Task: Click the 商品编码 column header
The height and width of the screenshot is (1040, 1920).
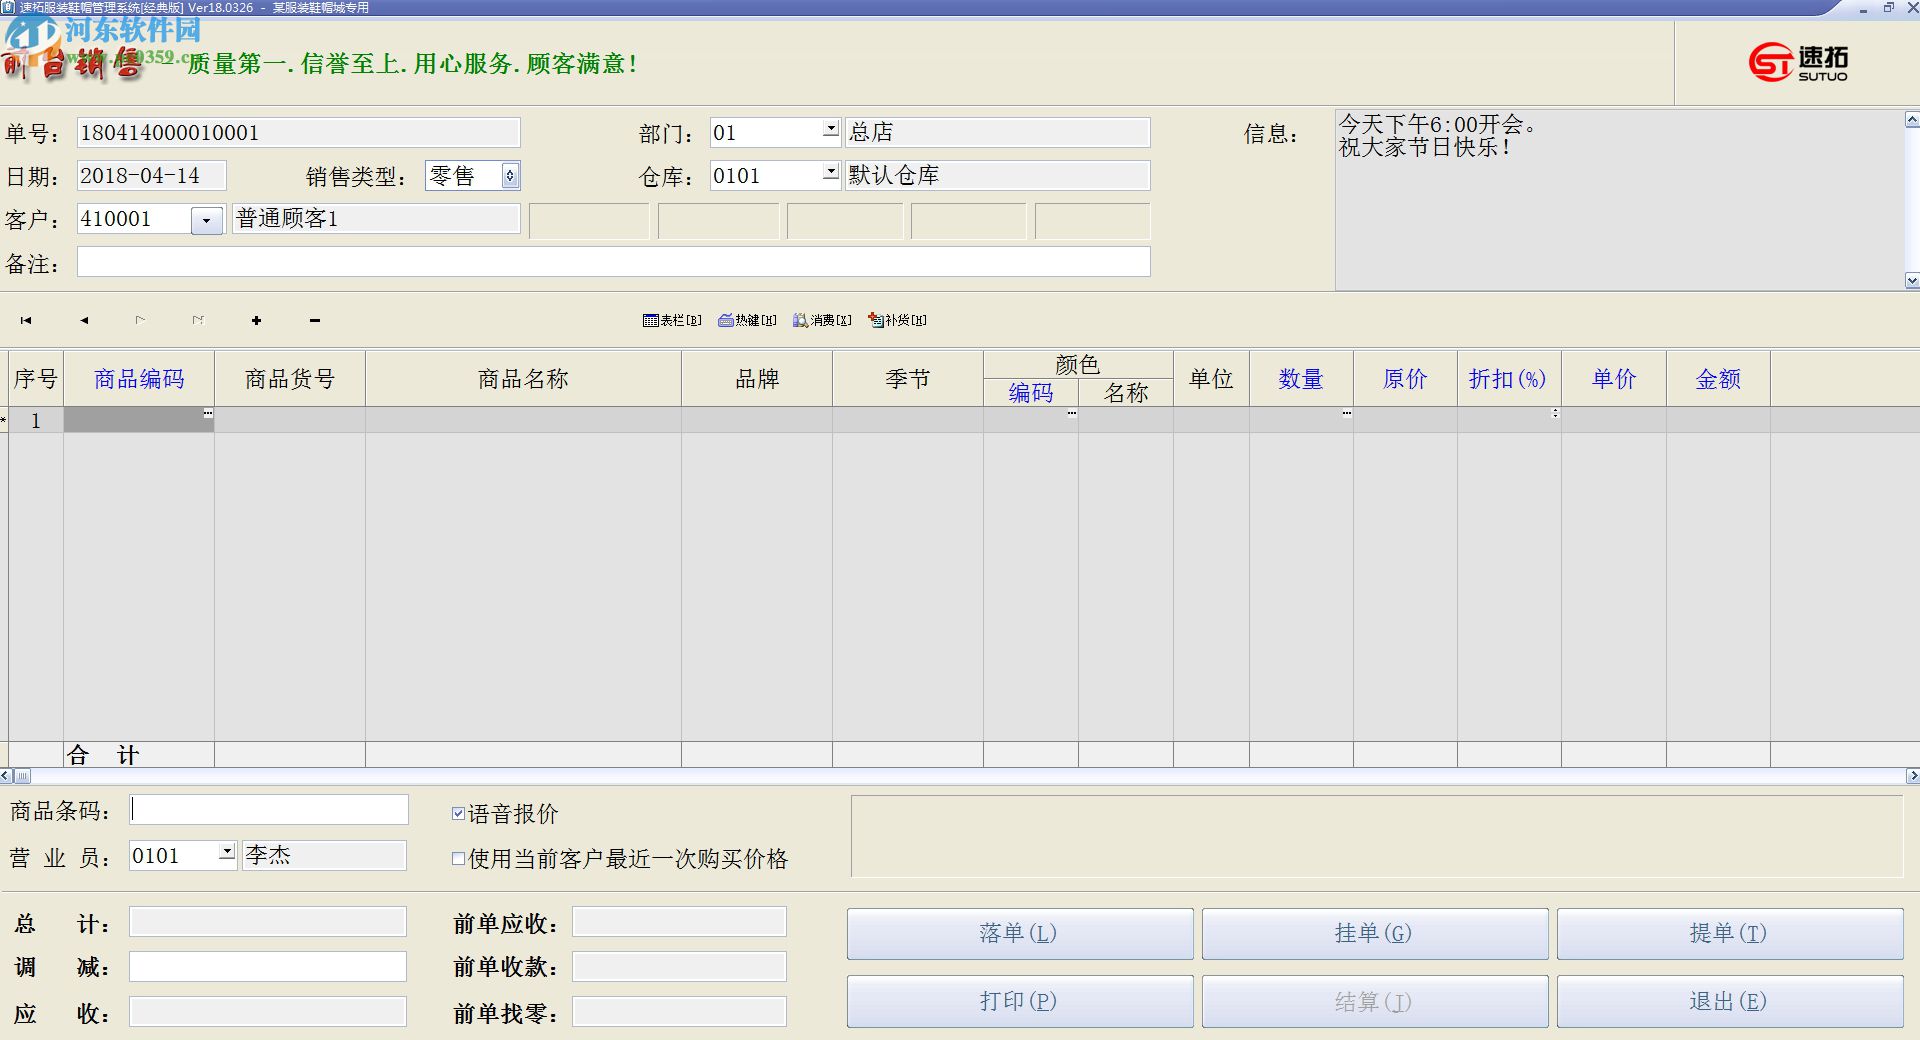Action: [x=139, y=379]
